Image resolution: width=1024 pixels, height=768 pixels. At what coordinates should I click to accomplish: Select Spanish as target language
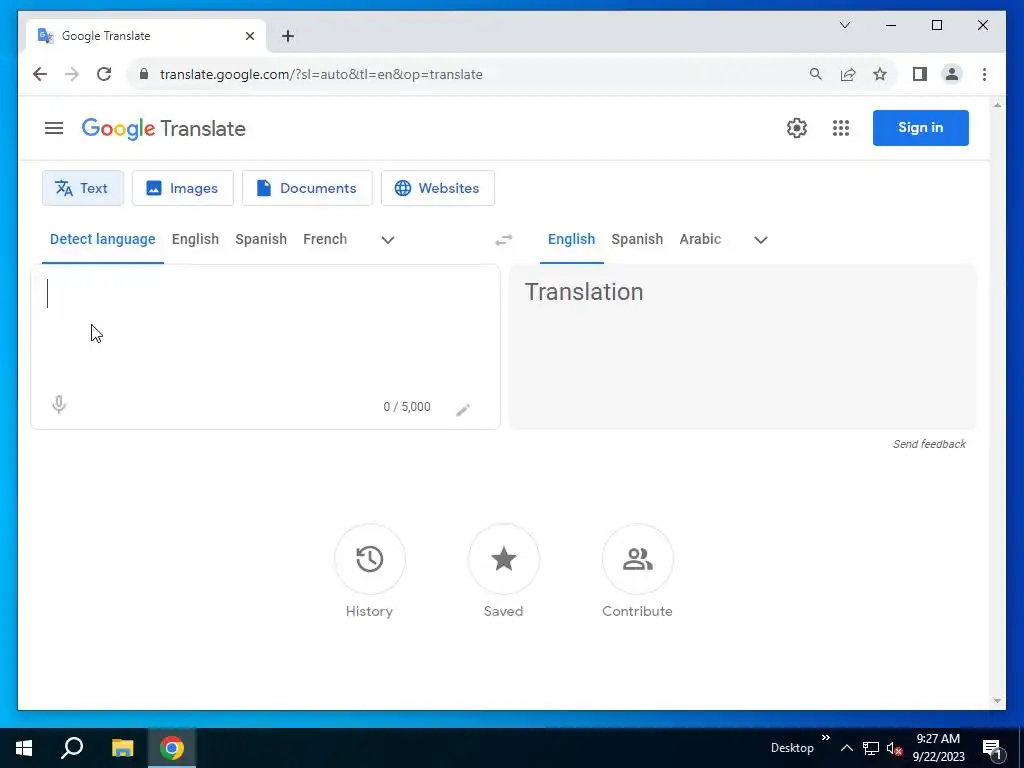coord(637,239)
